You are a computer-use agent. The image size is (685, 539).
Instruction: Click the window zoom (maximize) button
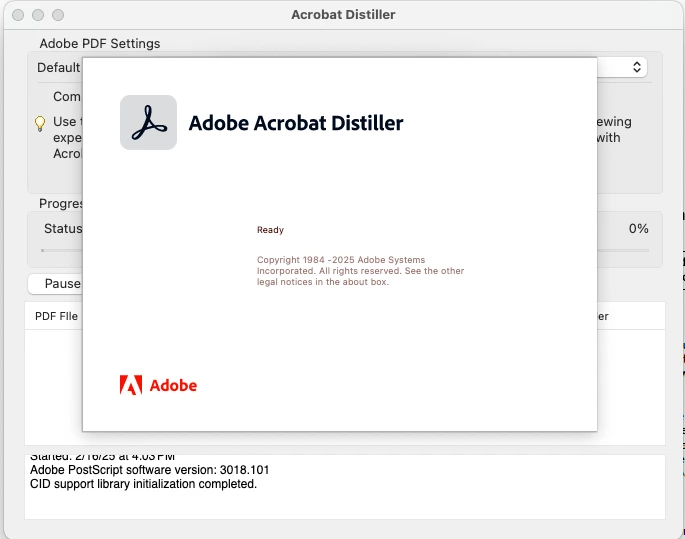(58, 15)
